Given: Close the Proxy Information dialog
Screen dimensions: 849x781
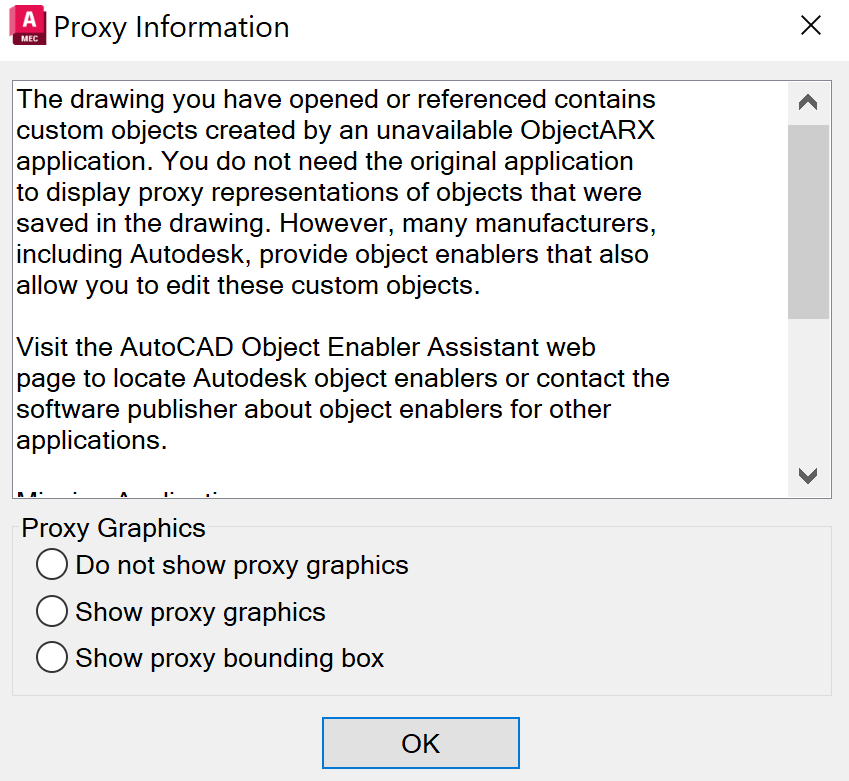Looking at the screenshot, I should [x=811, y=26].
